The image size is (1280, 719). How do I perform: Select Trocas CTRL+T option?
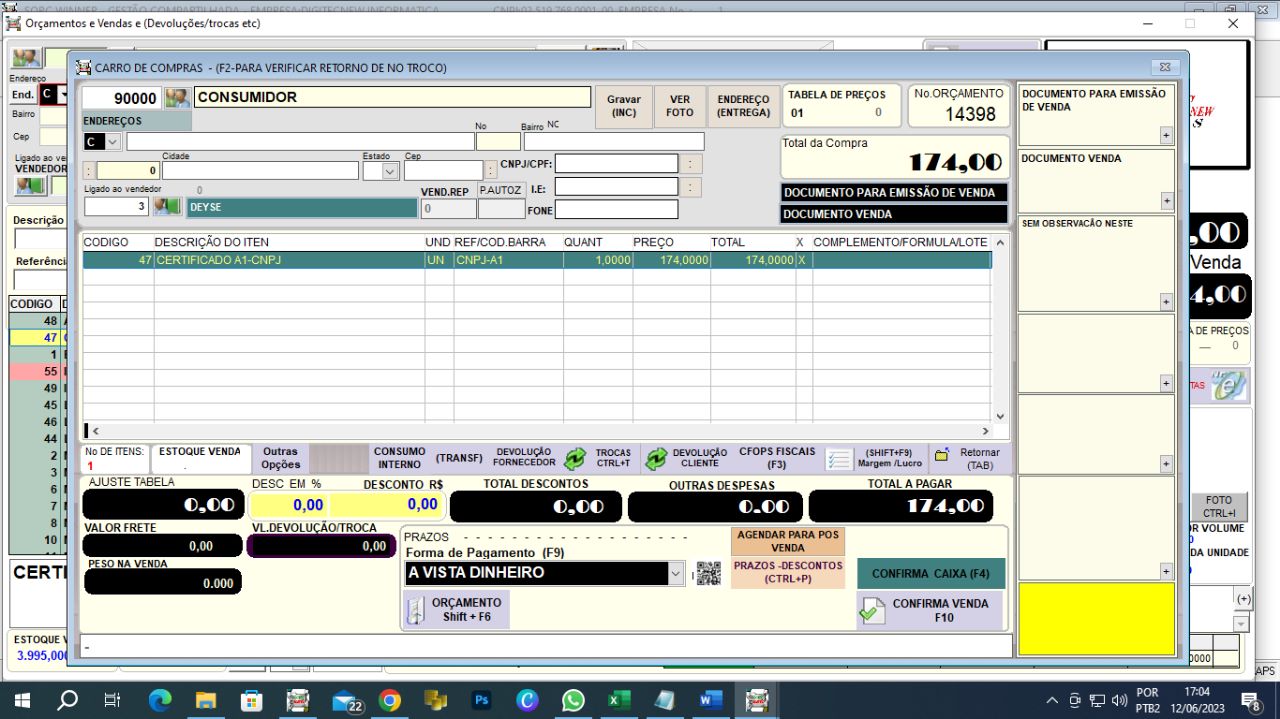(613, 458)
